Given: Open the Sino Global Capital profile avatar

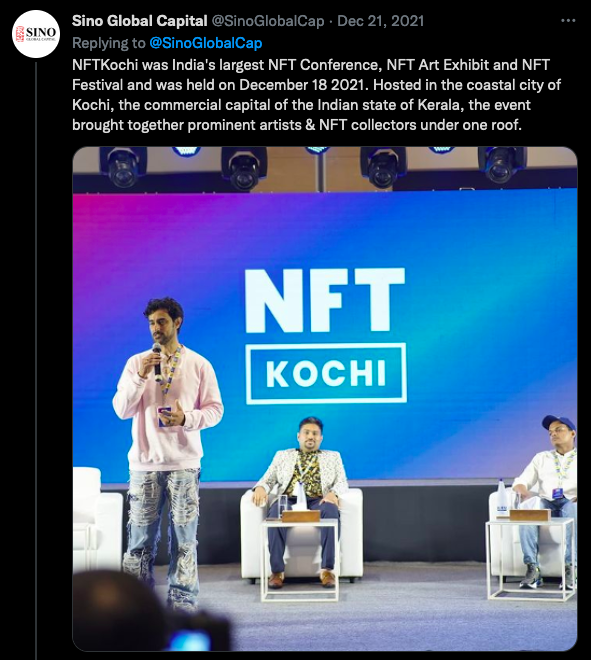Looking at the screenshot, I should tap(35, 34).
